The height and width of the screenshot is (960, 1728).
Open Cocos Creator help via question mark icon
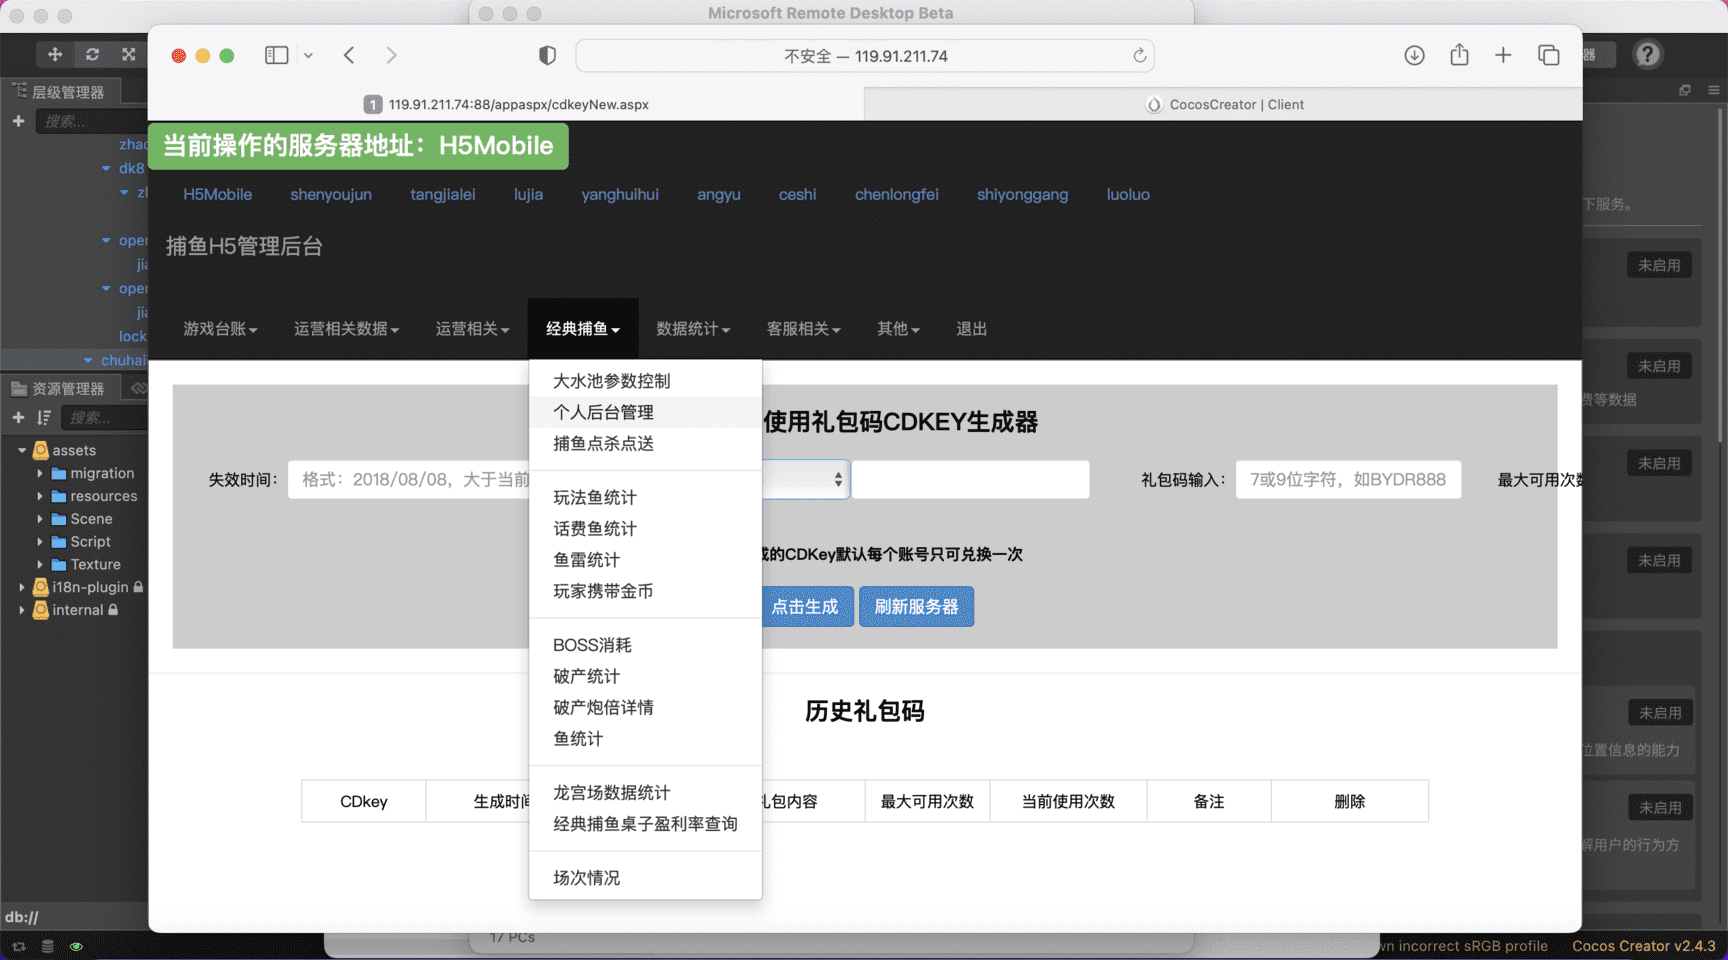point(1647,54)
